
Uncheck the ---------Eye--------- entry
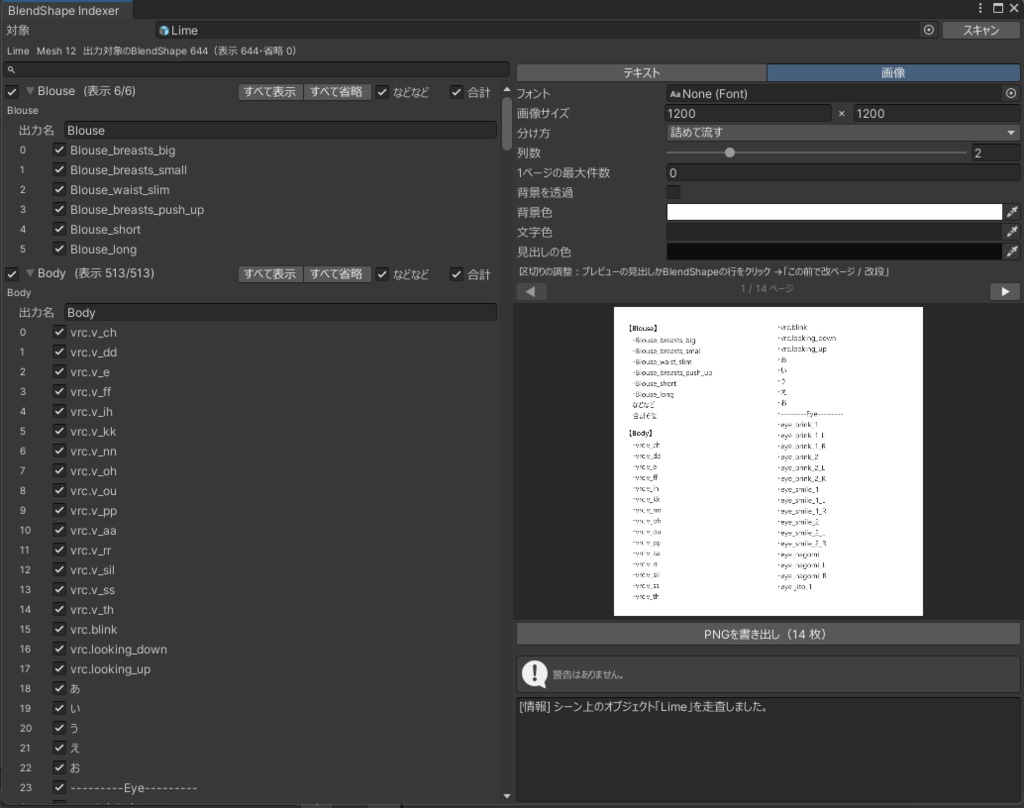coord(59,787)
